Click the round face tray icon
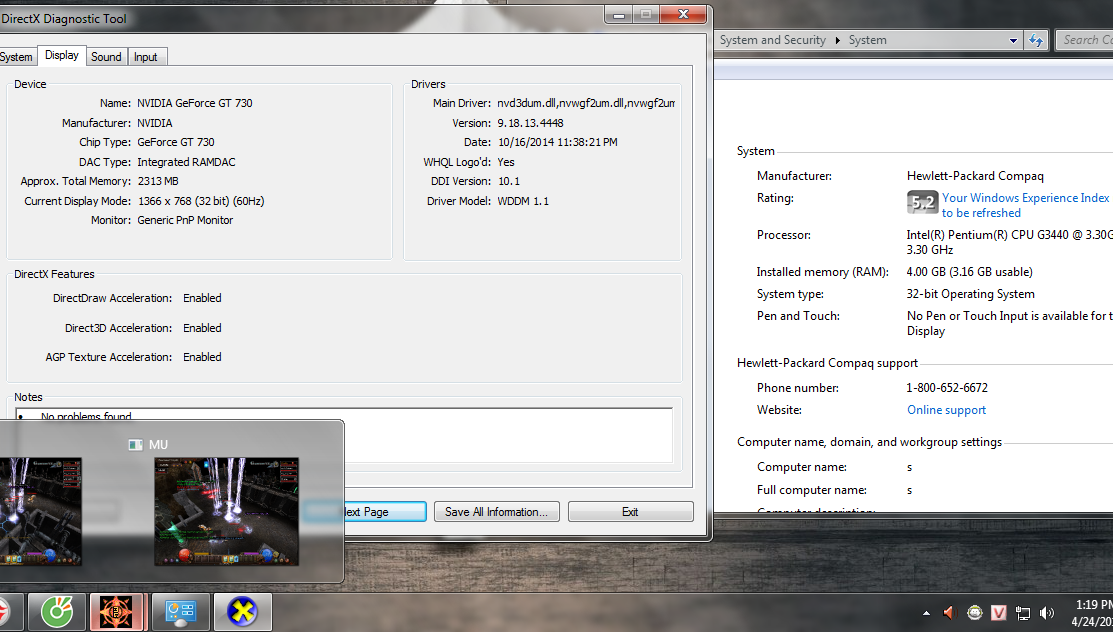The height and width of the screenshot is (632, 1113). [x=975, y=613]
